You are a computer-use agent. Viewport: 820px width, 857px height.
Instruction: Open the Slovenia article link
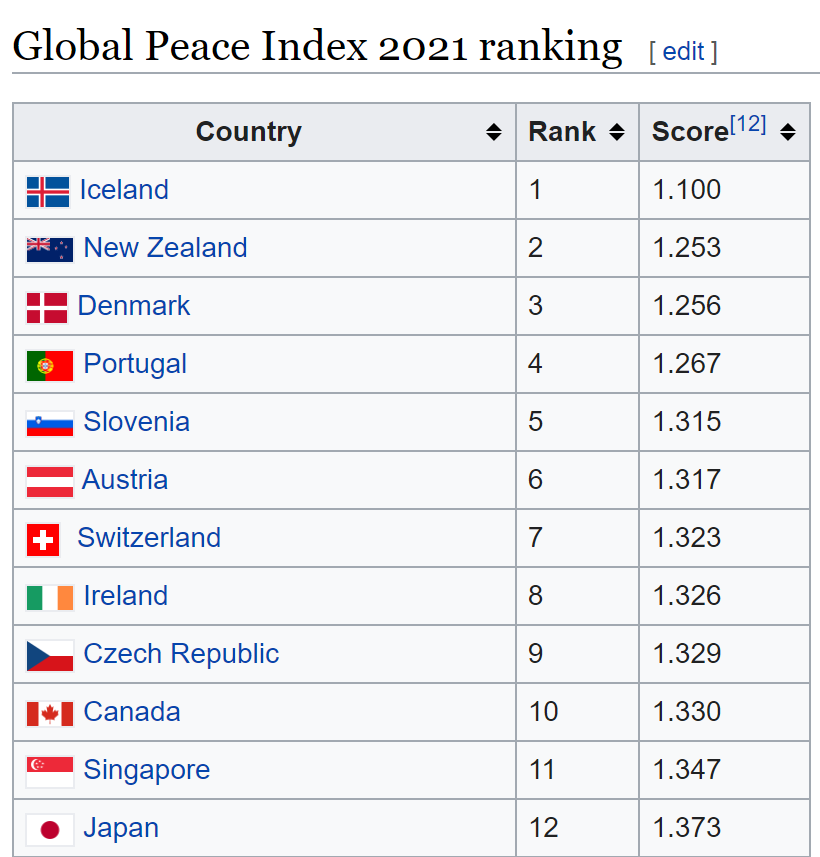[x=137, y=421]
